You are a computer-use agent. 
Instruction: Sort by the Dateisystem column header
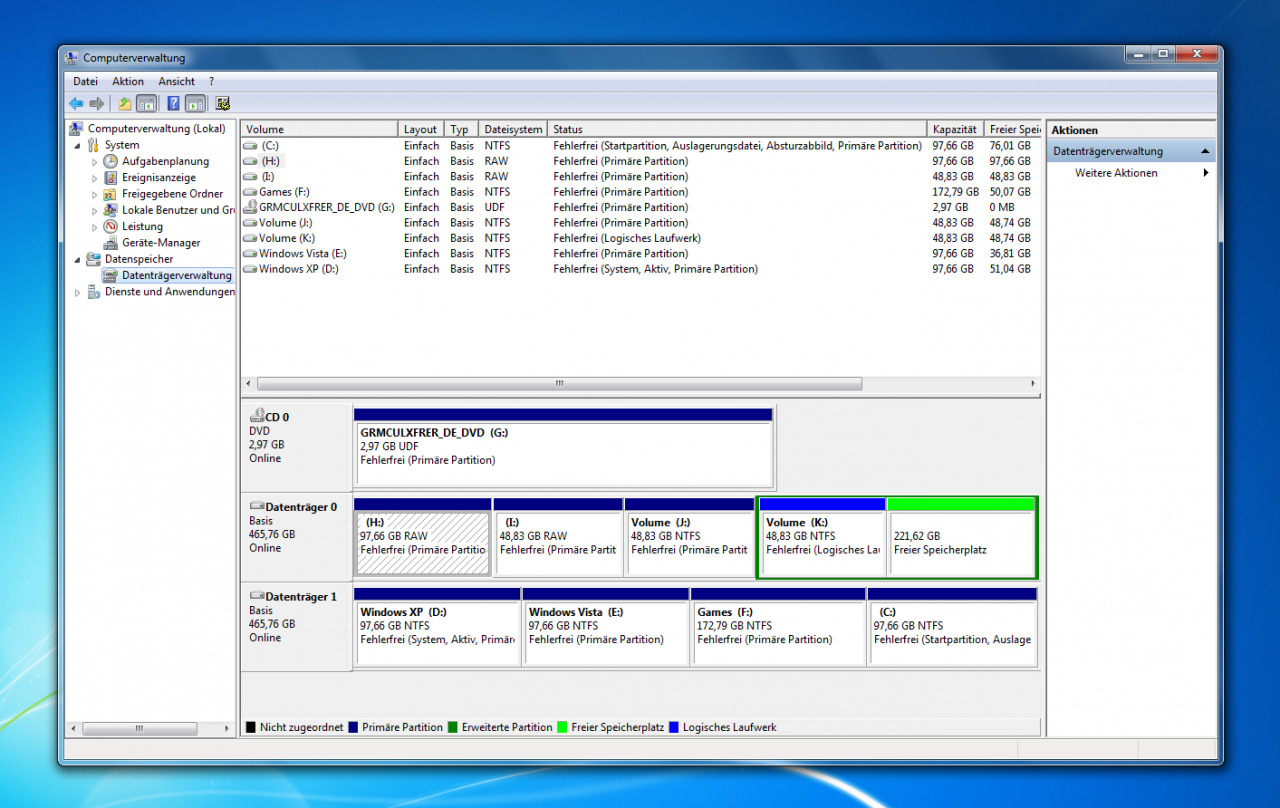[x=513, y=129]
